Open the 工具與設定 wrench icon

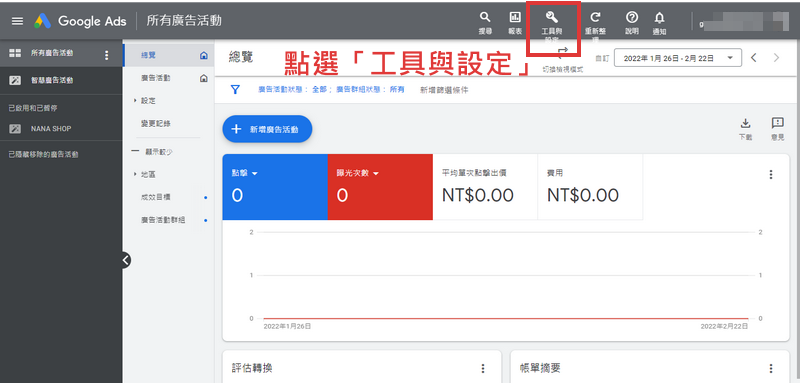click(x=552, y=18)
